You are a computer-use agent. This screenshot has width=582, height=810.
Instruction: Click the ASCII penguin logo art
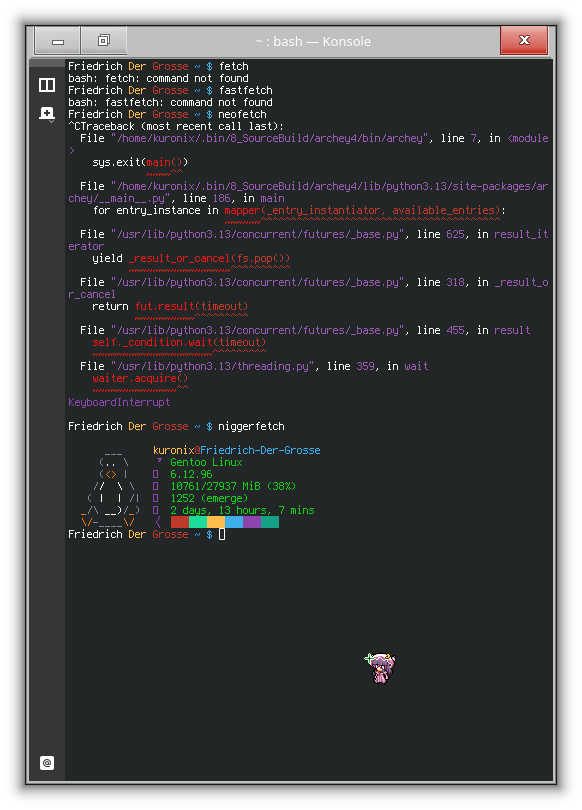[x=111, y=487]
